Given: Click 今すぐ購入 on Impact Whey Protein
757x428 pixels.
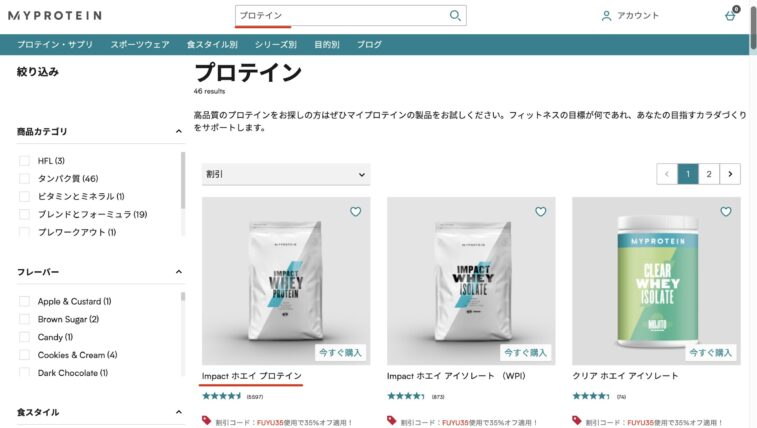Looking at the screenshot, I should (340, 353).
